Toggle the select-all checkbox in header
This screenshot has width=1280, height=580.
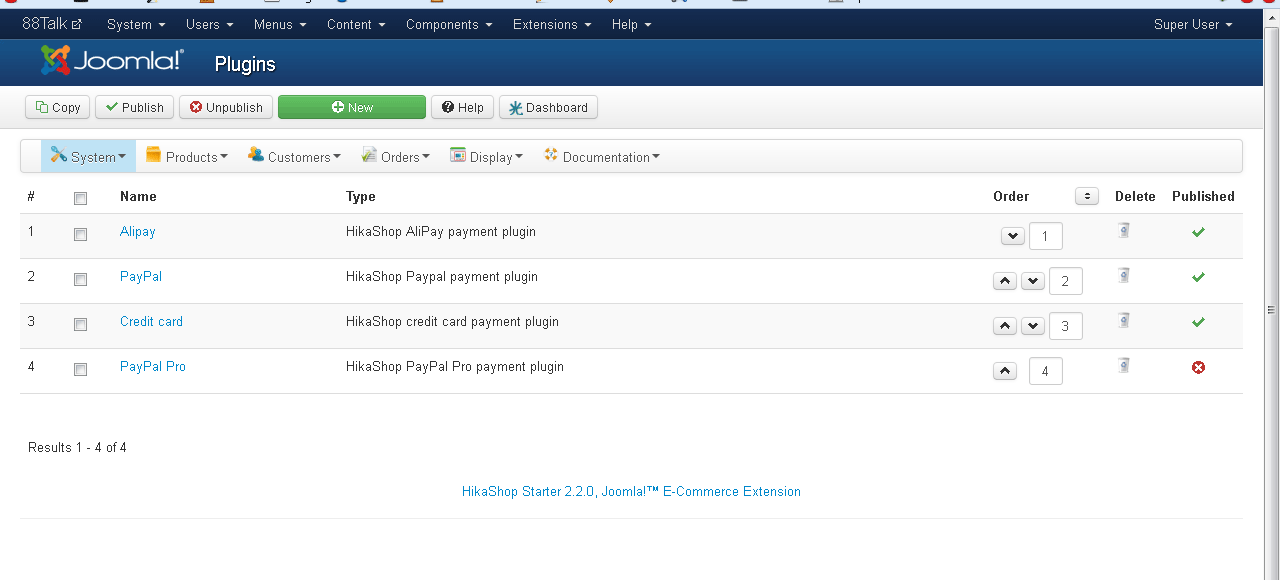pyautogui.click(x=80, y=198)
